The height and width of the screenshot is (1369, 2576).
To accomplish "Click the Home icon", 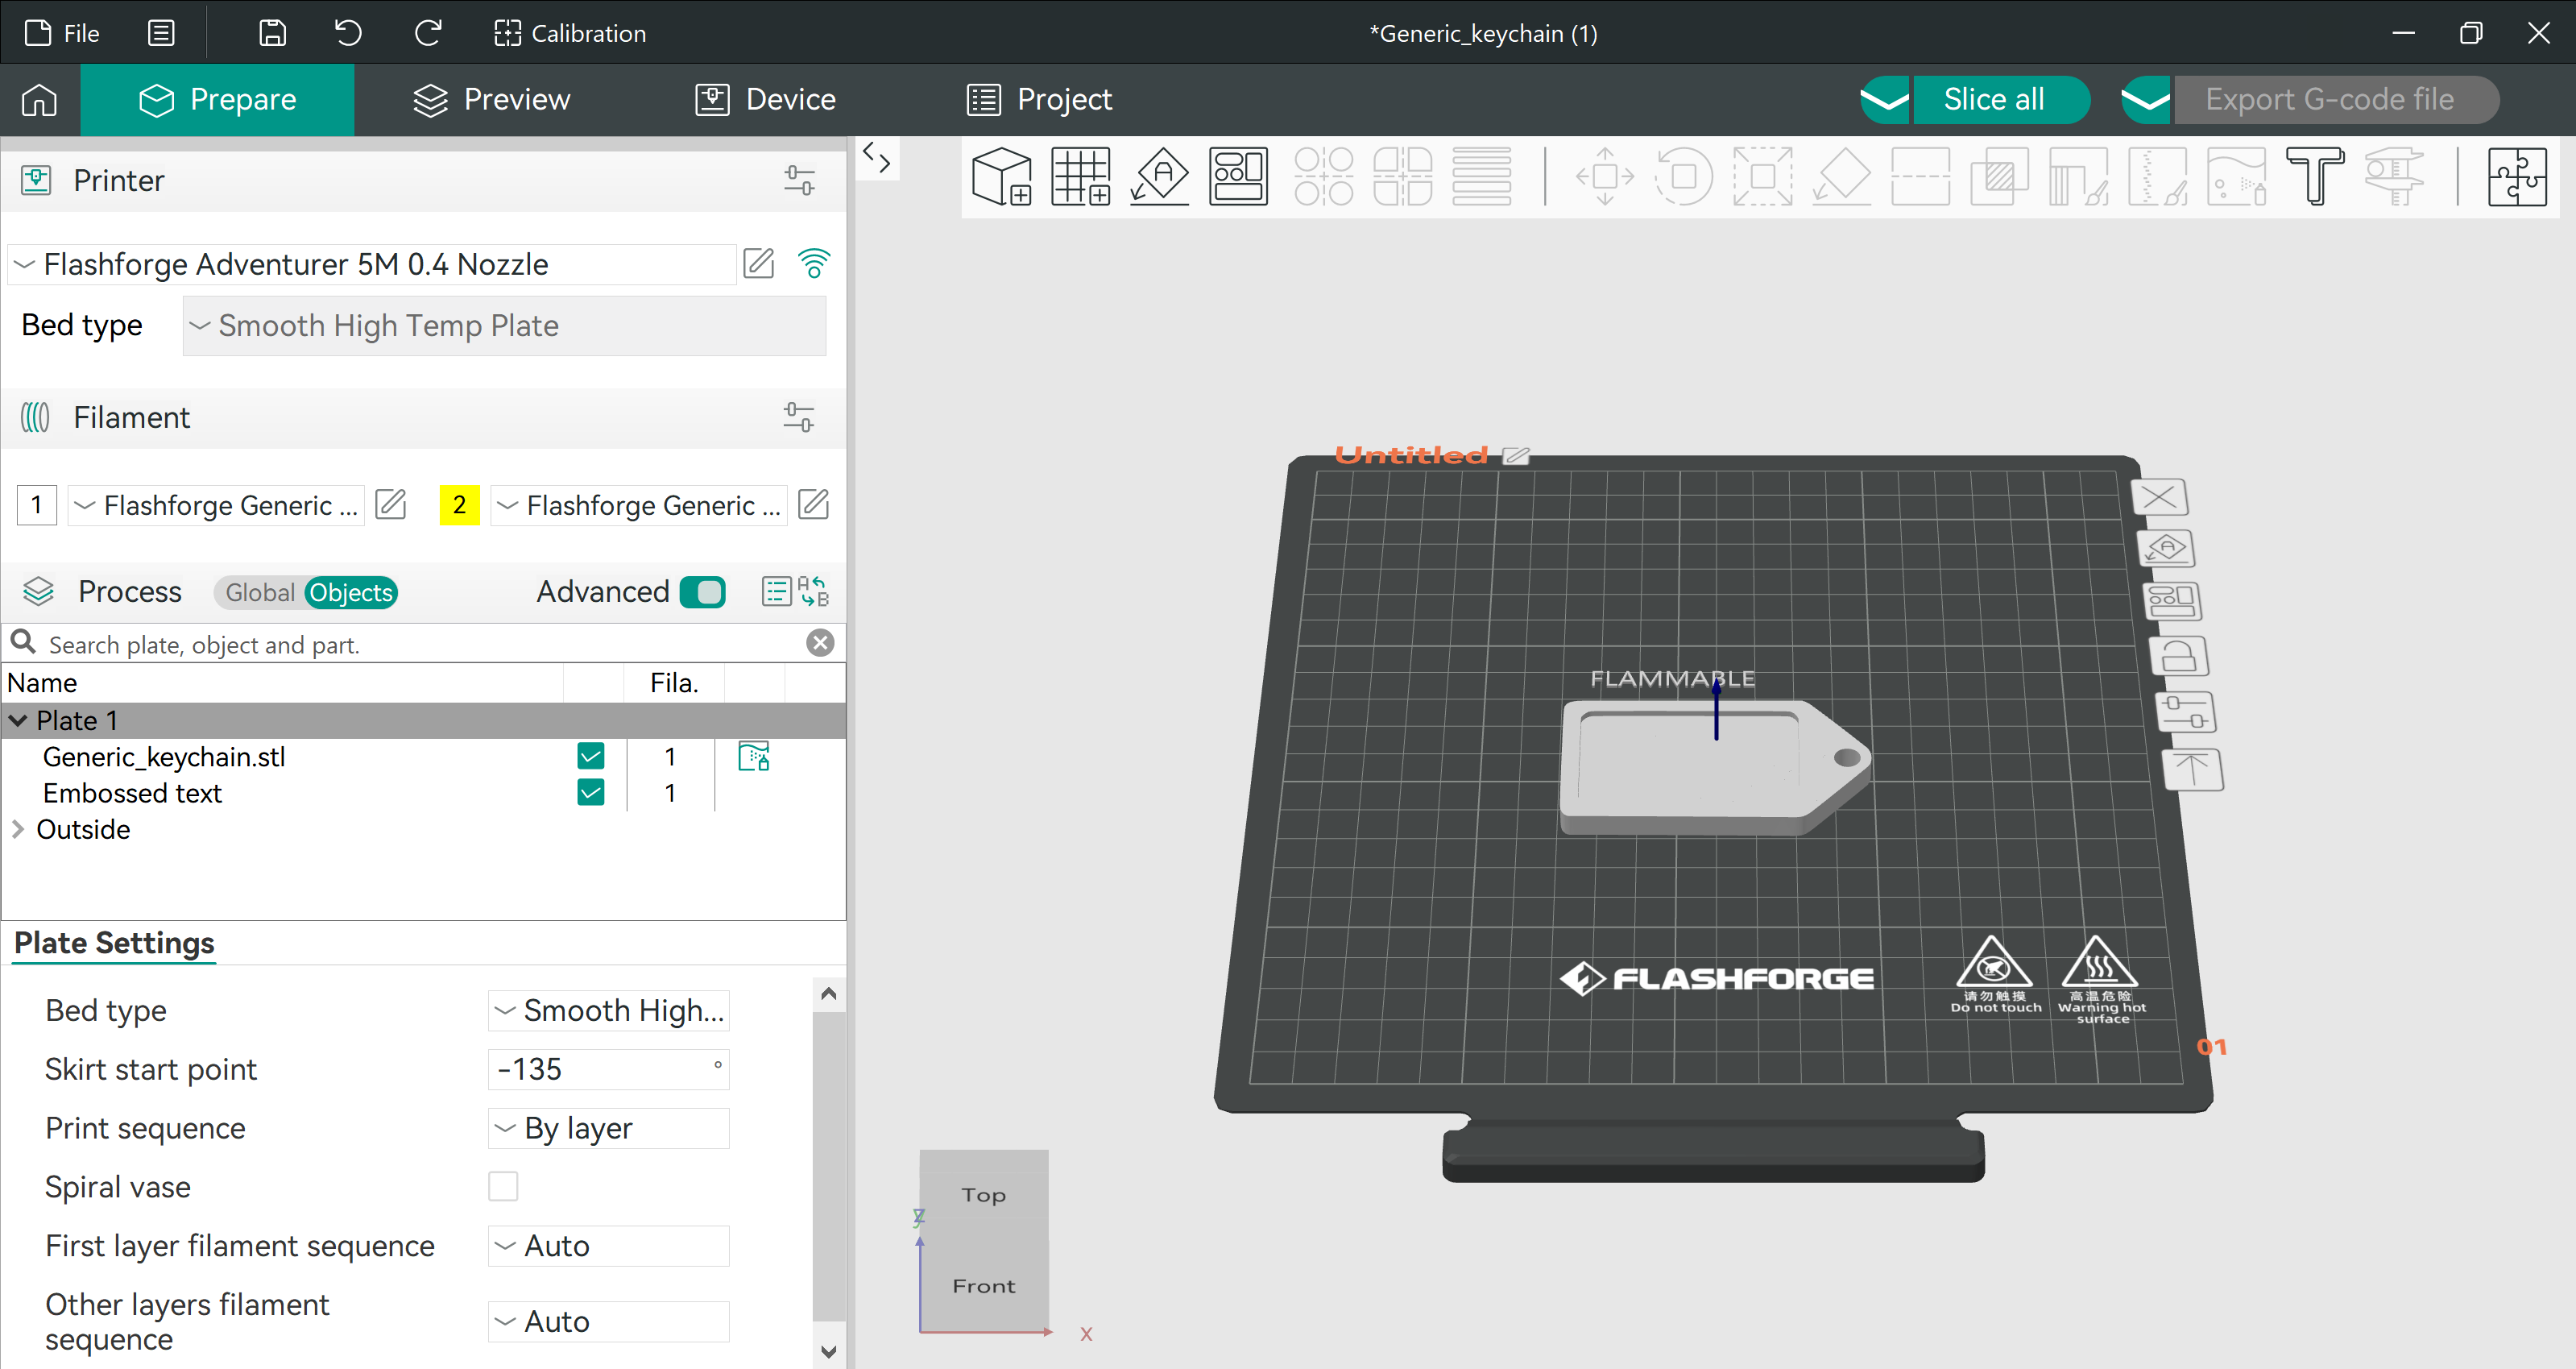I will click(x=40, y=99).
